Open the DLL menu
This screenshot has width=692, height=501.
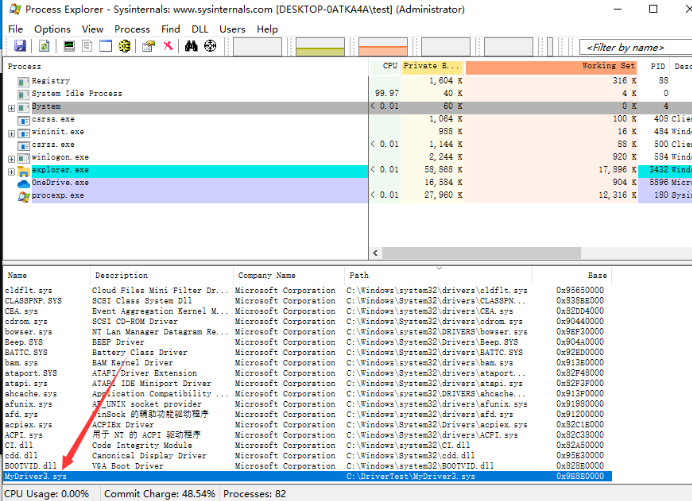point(199,29)
